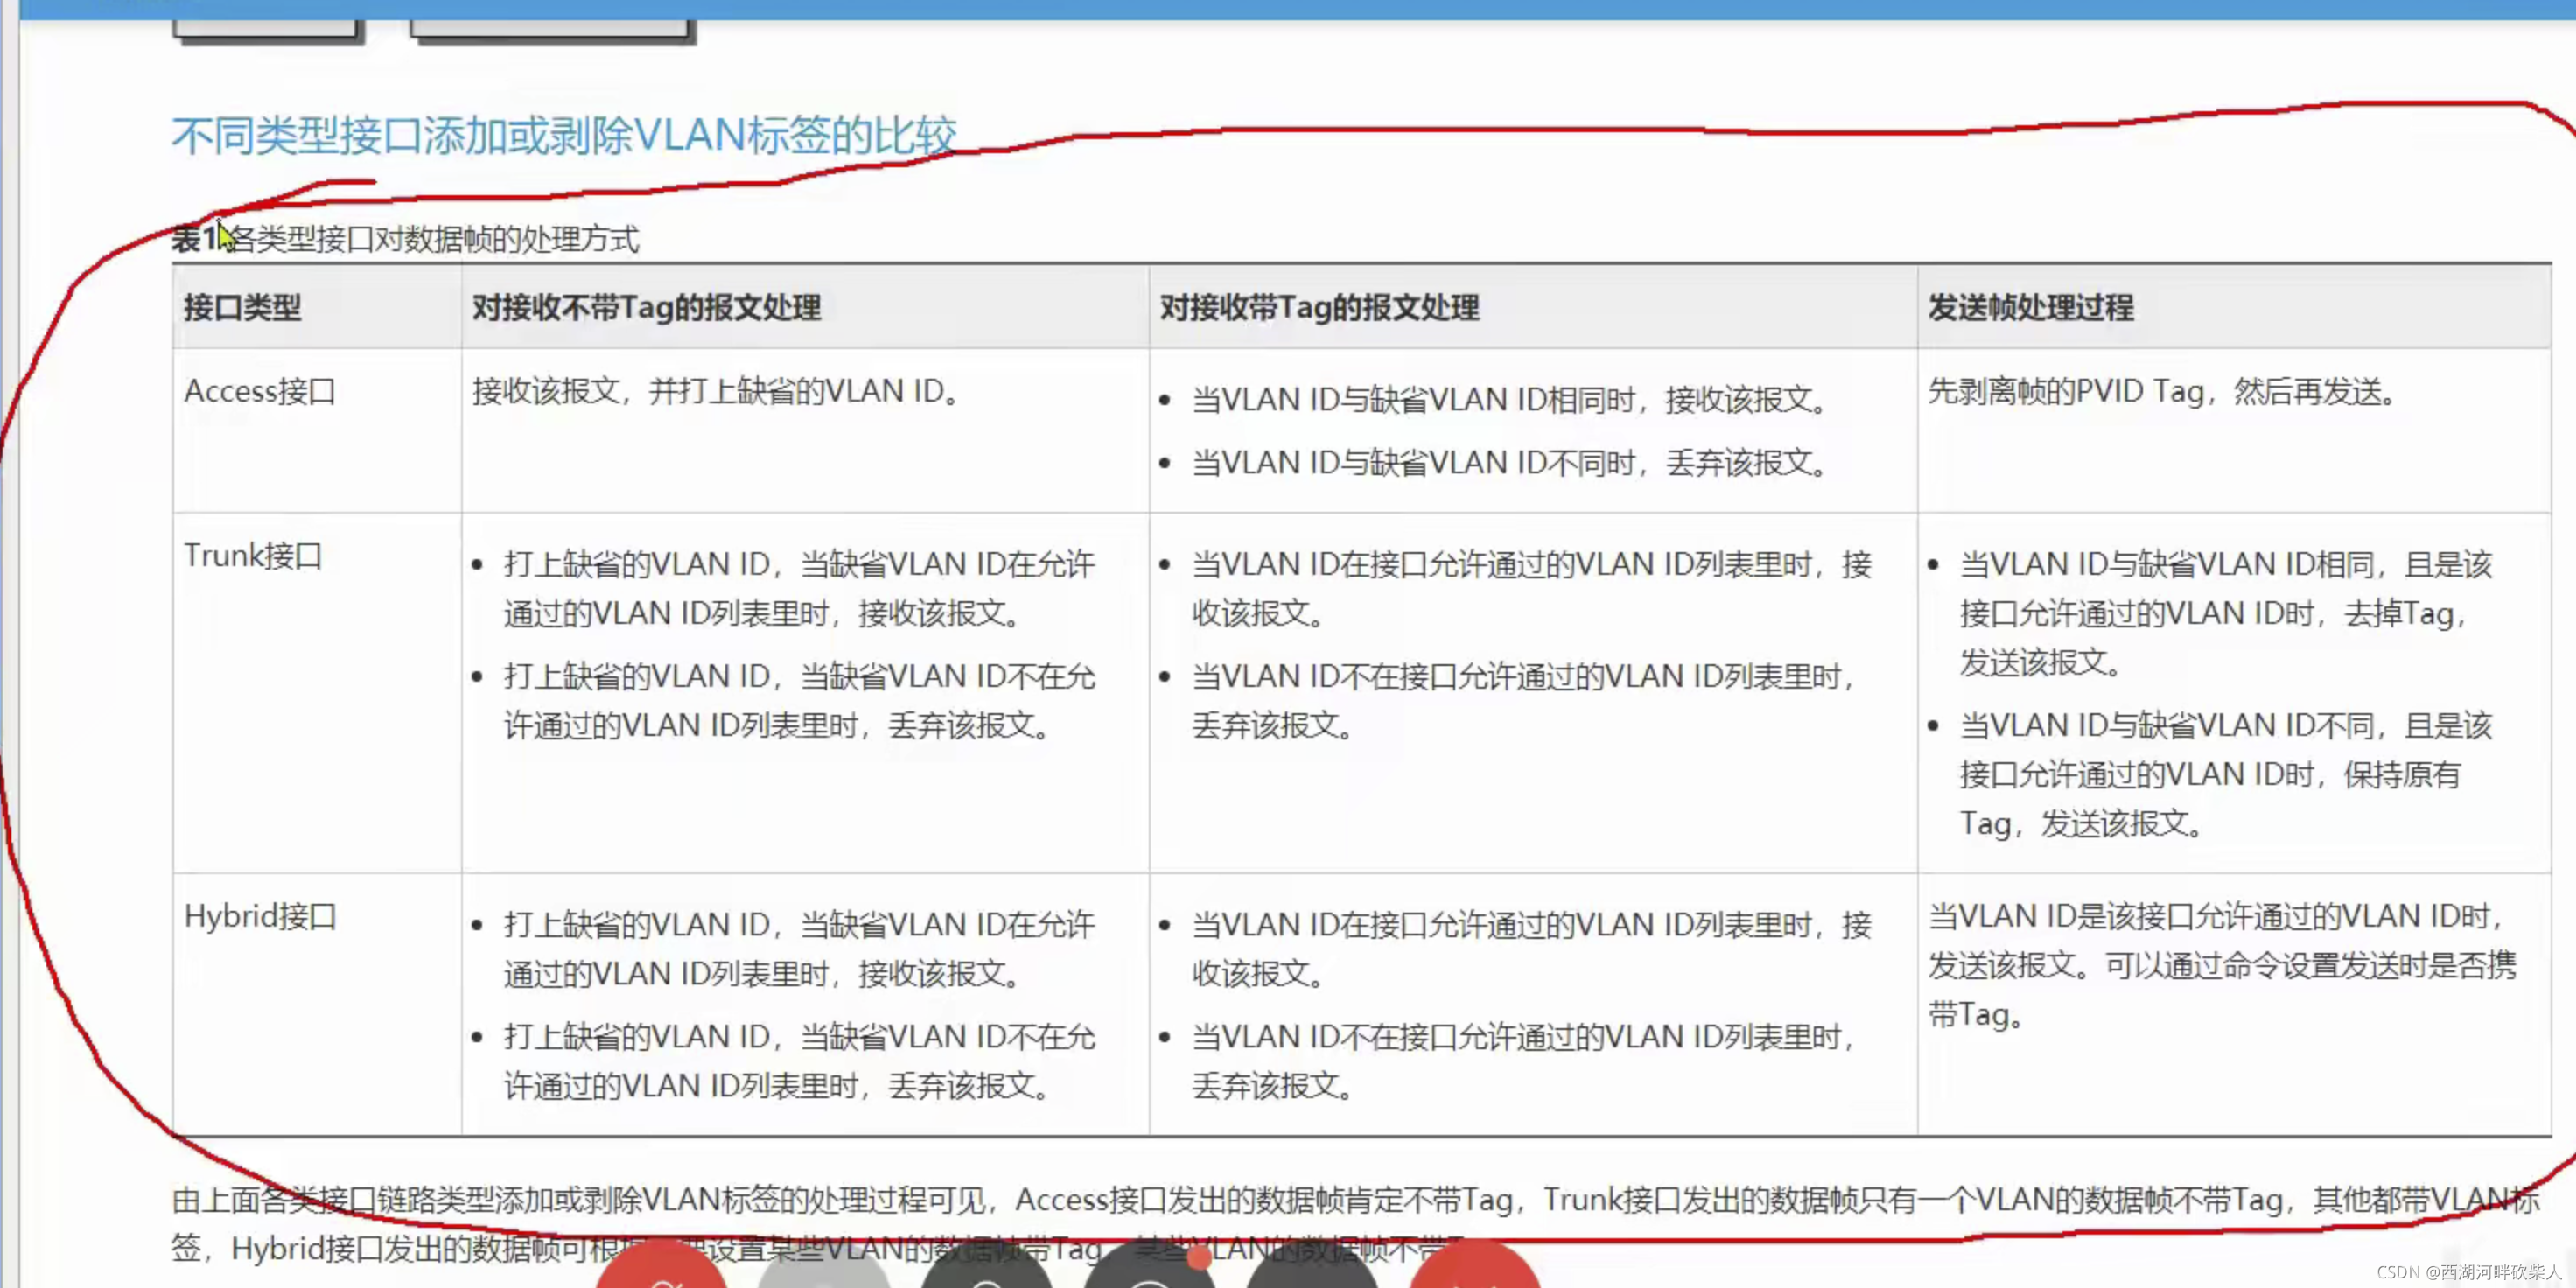Click the CSDN watermark at bottom right
2576x1288 pixels.
point(2469,1271)
